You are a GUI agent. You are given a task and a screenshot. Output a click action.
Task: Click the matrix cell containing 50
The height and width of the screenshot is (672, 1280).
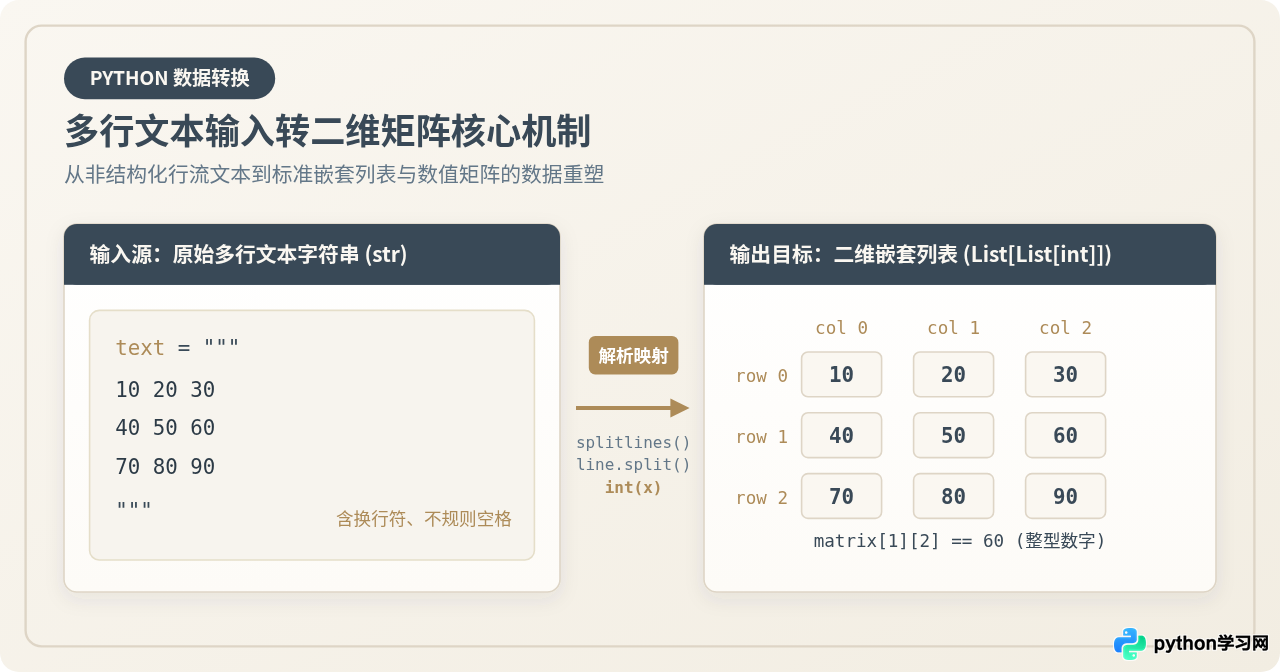953,435
